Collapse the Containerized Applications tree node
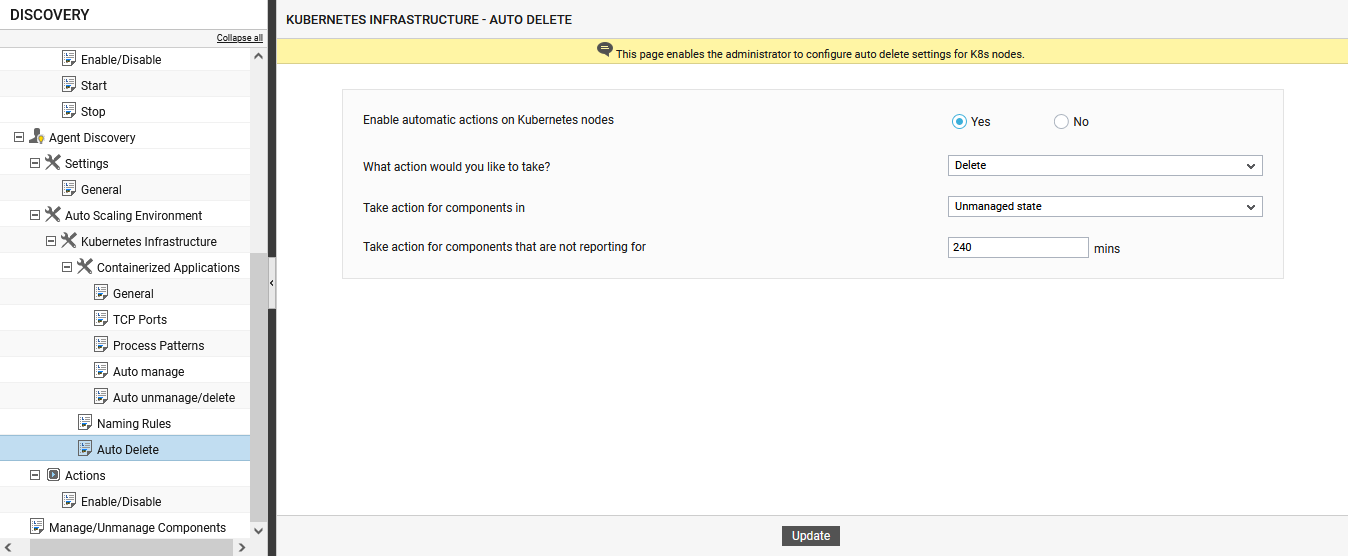The width and height of the screenshot is (1348, 556). tap(67, 267)
